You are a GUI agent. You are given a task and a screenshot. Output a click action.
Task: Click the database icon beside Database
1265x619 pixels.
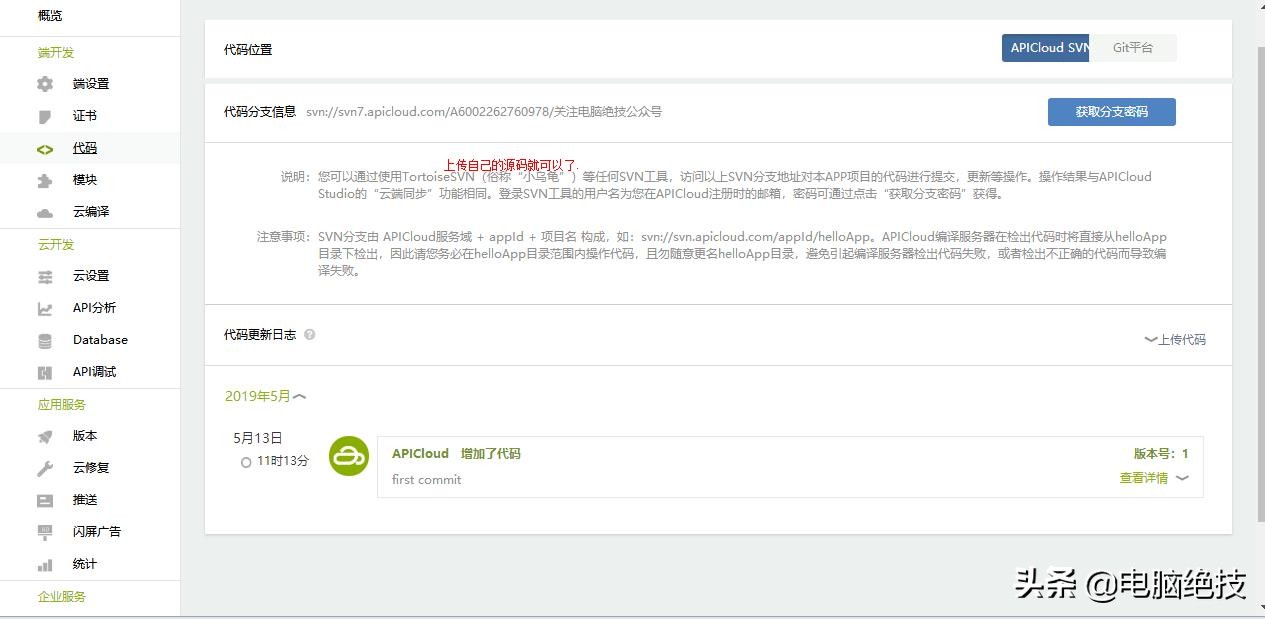point(45,341)
